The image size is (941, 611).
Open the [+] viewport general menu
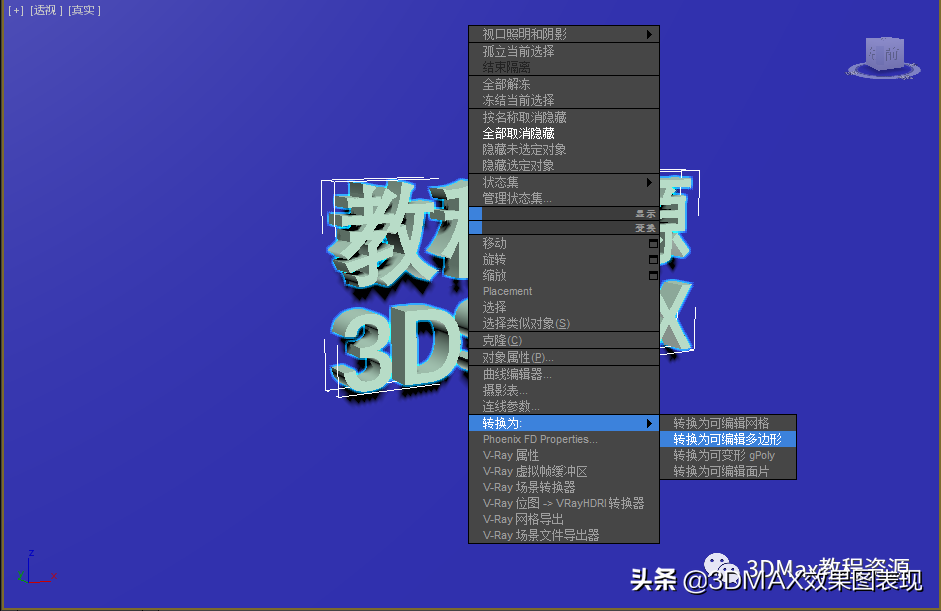click(16, 10)
